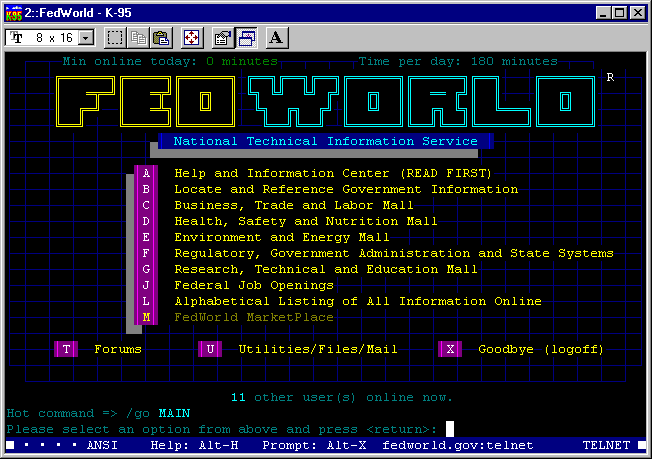Click menu letter C in purple bar
Viewport: 652px width, 459px height.
[x=146, y=205]
